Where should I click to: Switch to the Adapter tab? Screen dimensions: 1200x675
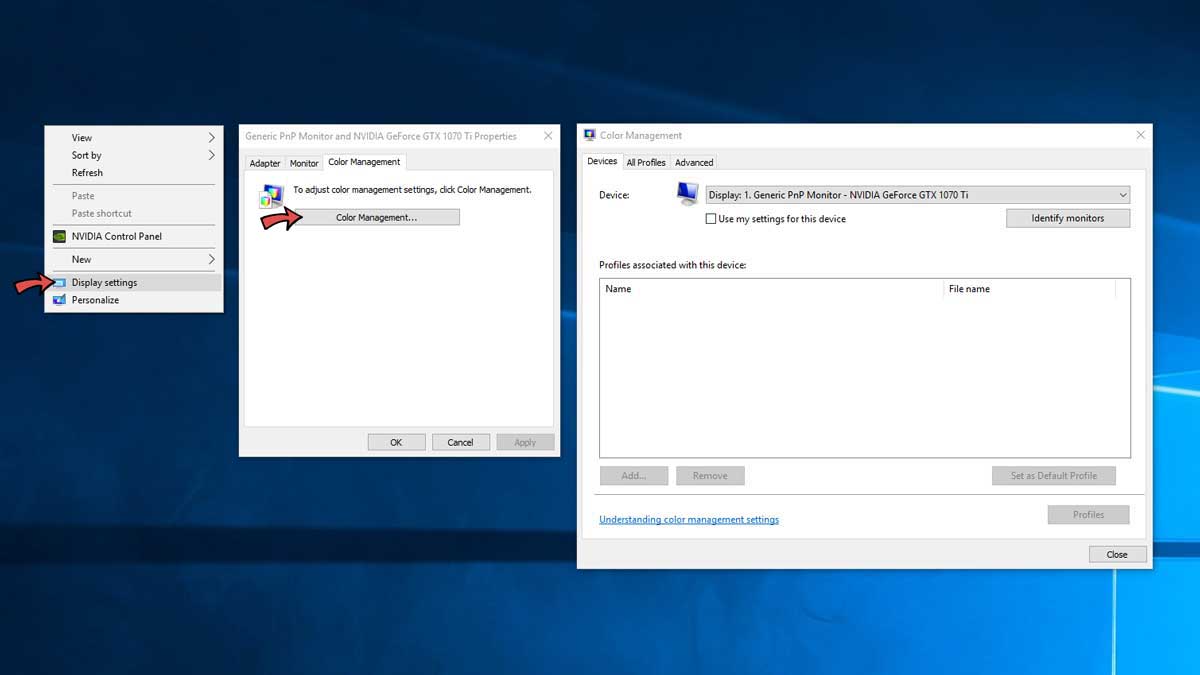pyautogui.click(x=265, y=162)
